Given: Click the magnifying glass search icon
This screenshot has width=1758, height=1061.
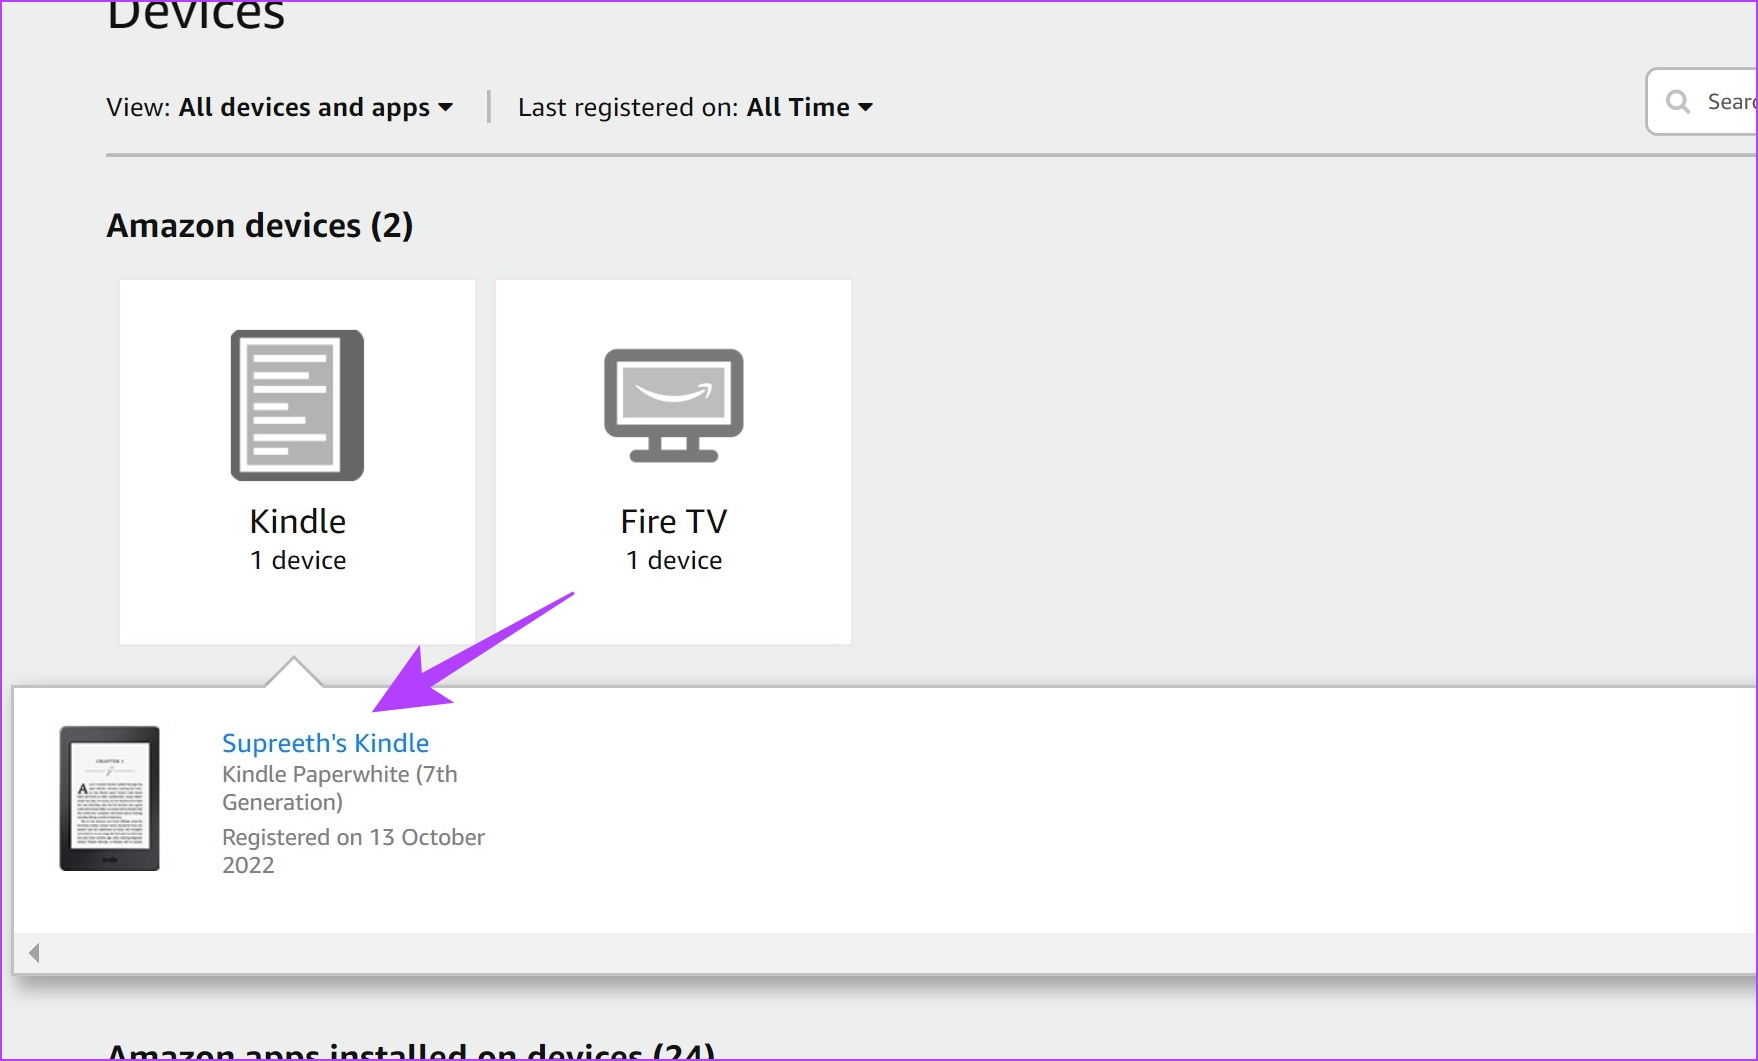Looking at the screenshot, I should tap(1678, 102).
